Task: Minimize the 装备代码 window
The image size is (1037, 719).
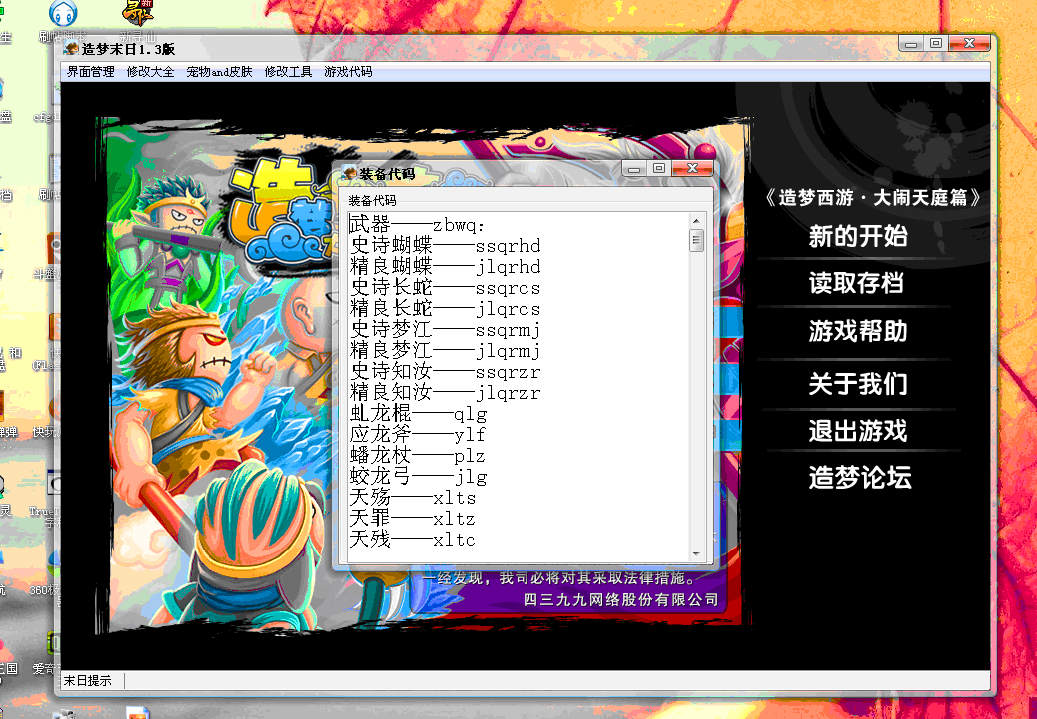Action: pyautogui.click(x=634, y=169)
